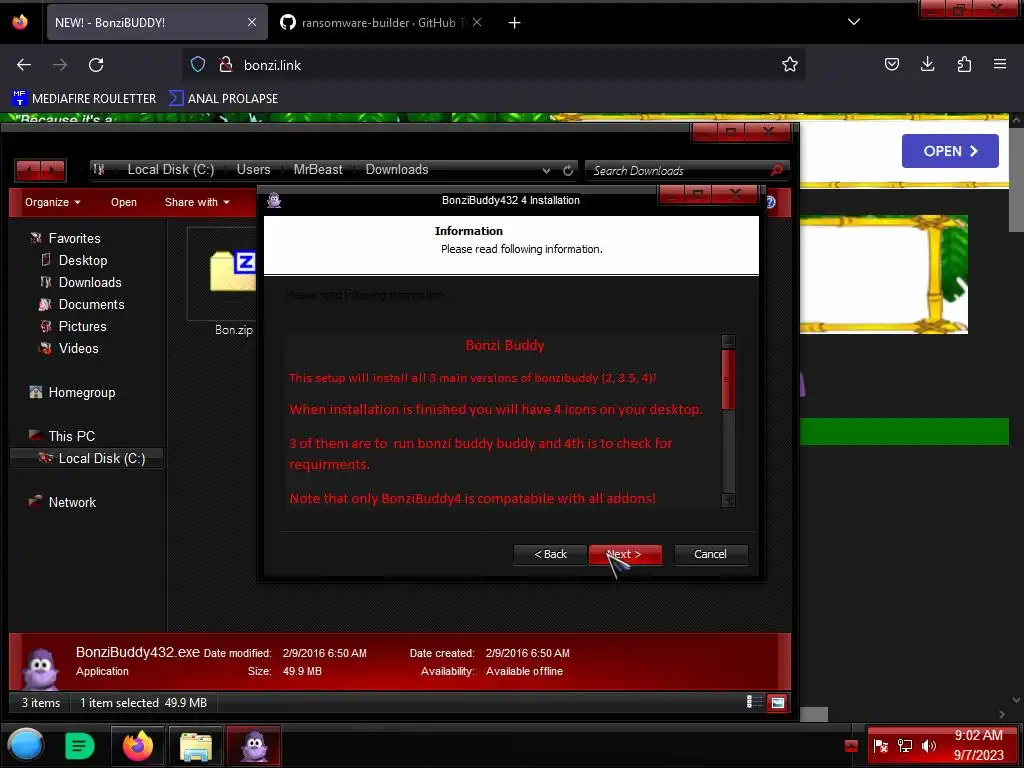
Task: Click the blue OPEN button on webpage
Action: click(x=950, y=151)
